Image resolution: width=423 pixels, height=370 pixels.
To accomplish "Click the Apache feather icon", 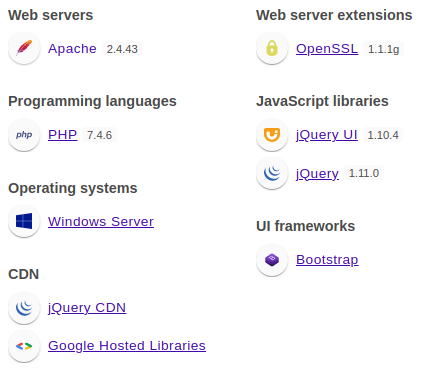I will pyautogui.click(x=24, y=48).
